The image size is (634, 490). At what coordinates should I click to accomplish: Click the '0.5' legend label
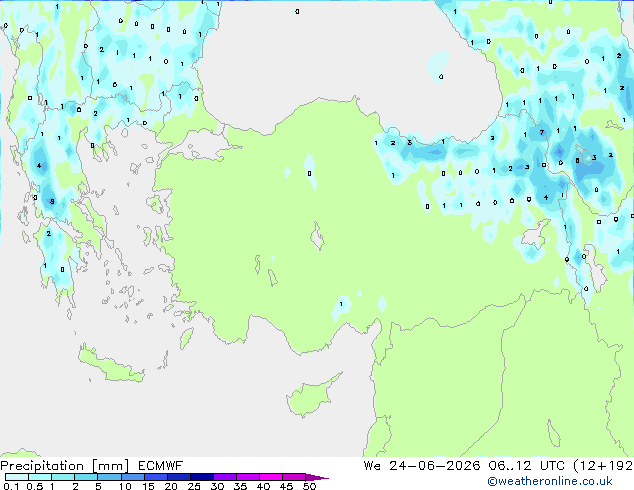point(34,486)
